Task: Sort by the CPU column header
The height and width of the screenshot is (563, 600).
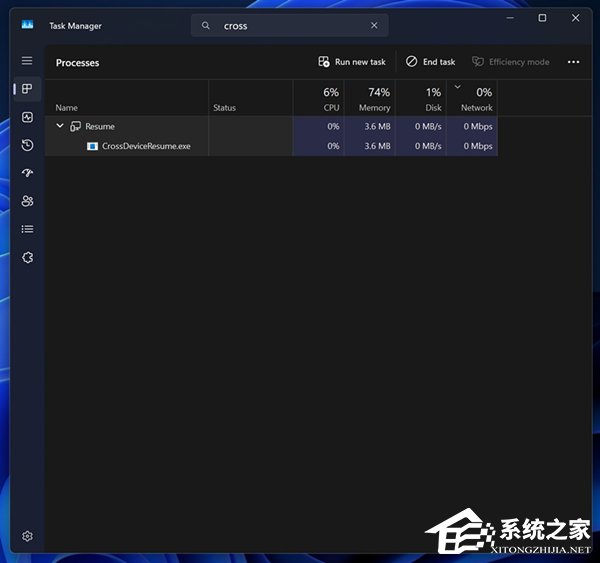Action: click(318, 98)
